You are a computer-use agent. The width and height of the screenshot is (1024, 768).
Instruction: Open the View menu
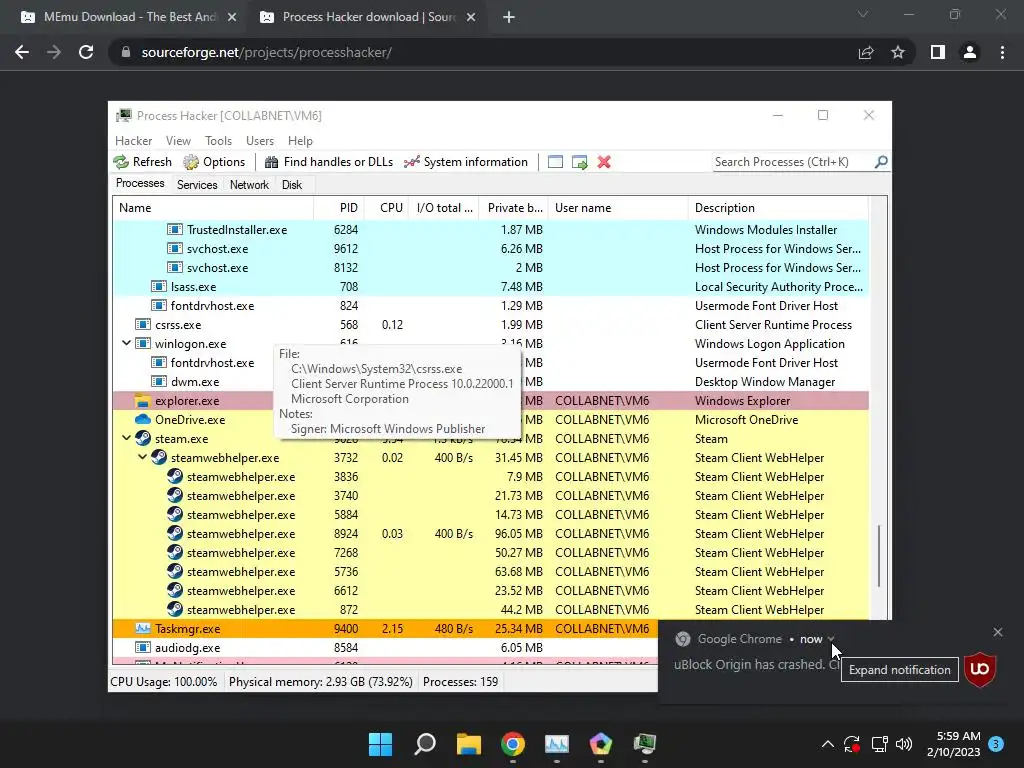(178, 140)
